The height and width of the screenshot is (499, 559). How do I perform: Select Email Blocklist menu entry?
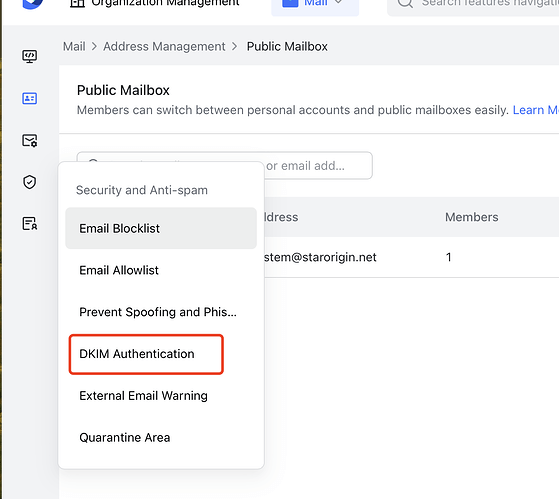tap(161, 228)
